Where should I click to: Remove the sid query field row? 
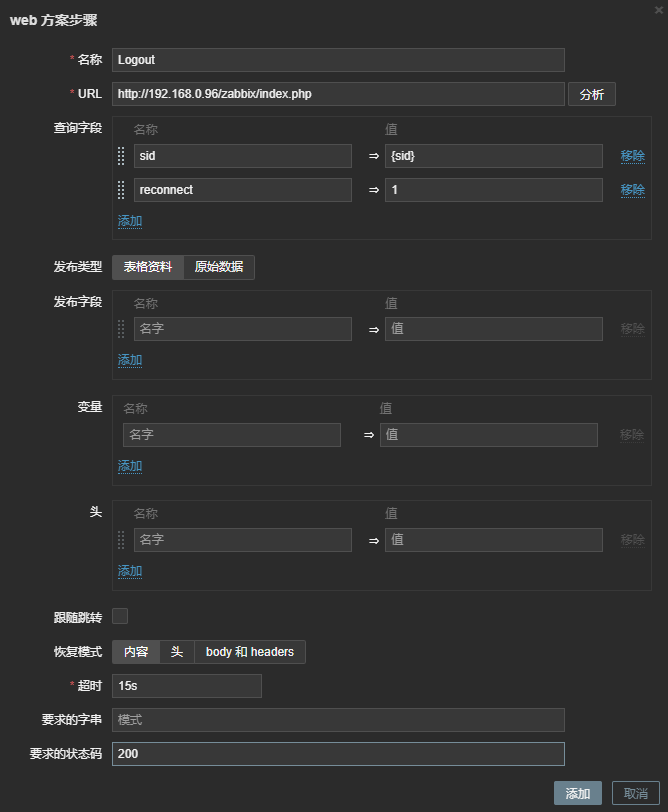[632, 156]
